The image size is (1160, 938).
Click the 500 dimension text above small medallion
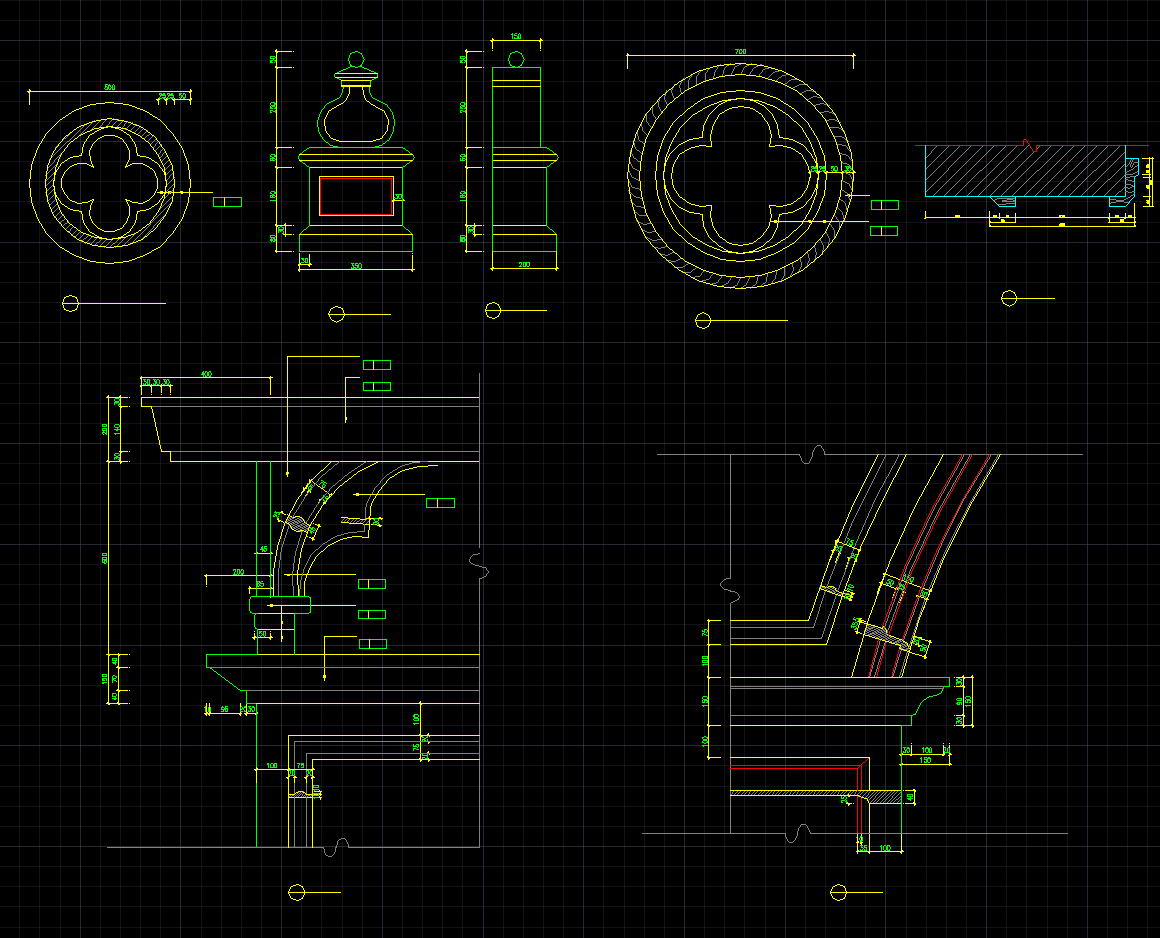[x=109, y=88]
